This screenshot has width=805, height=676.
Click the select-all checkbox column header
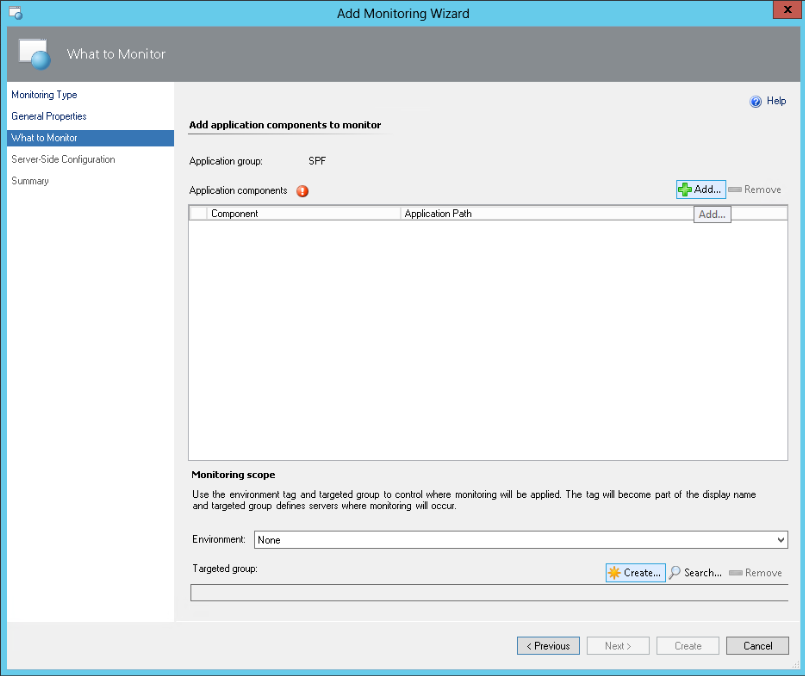197,214
